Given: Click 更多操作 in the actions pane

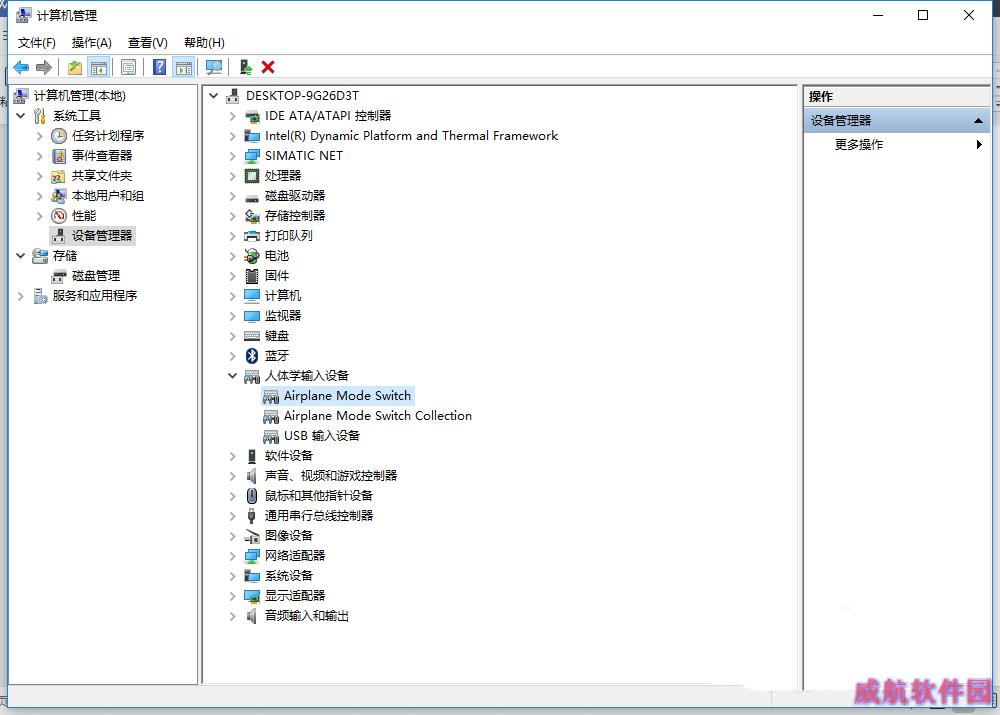Looking at the screenshot, I should pyautogui.click(x=859, y=145).
